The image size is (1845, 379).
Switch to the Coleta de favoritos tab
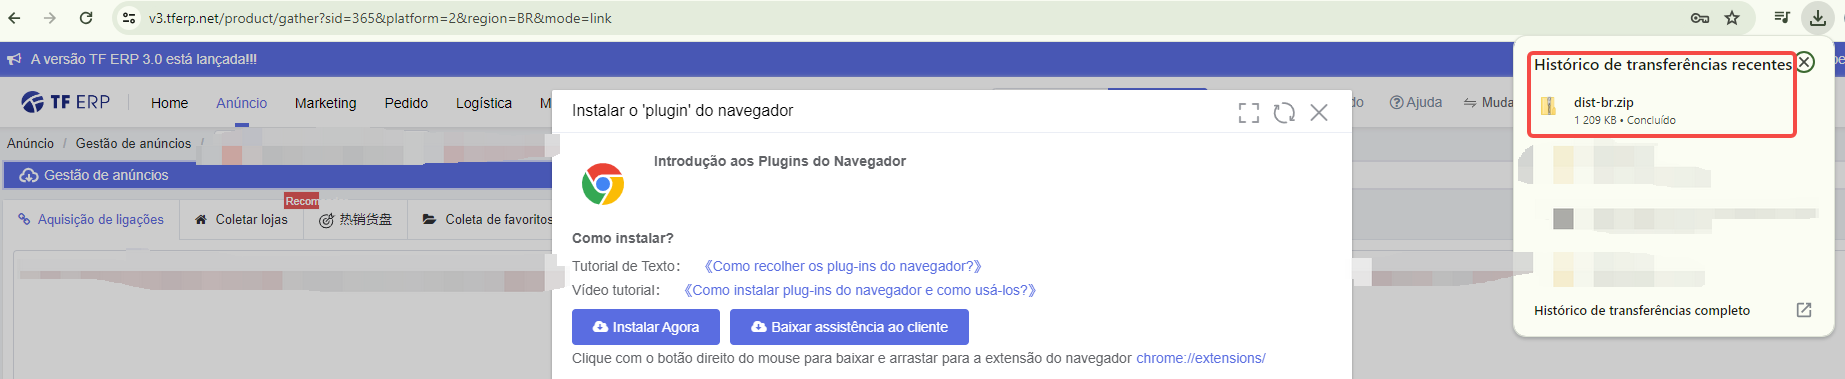[488, 219]
